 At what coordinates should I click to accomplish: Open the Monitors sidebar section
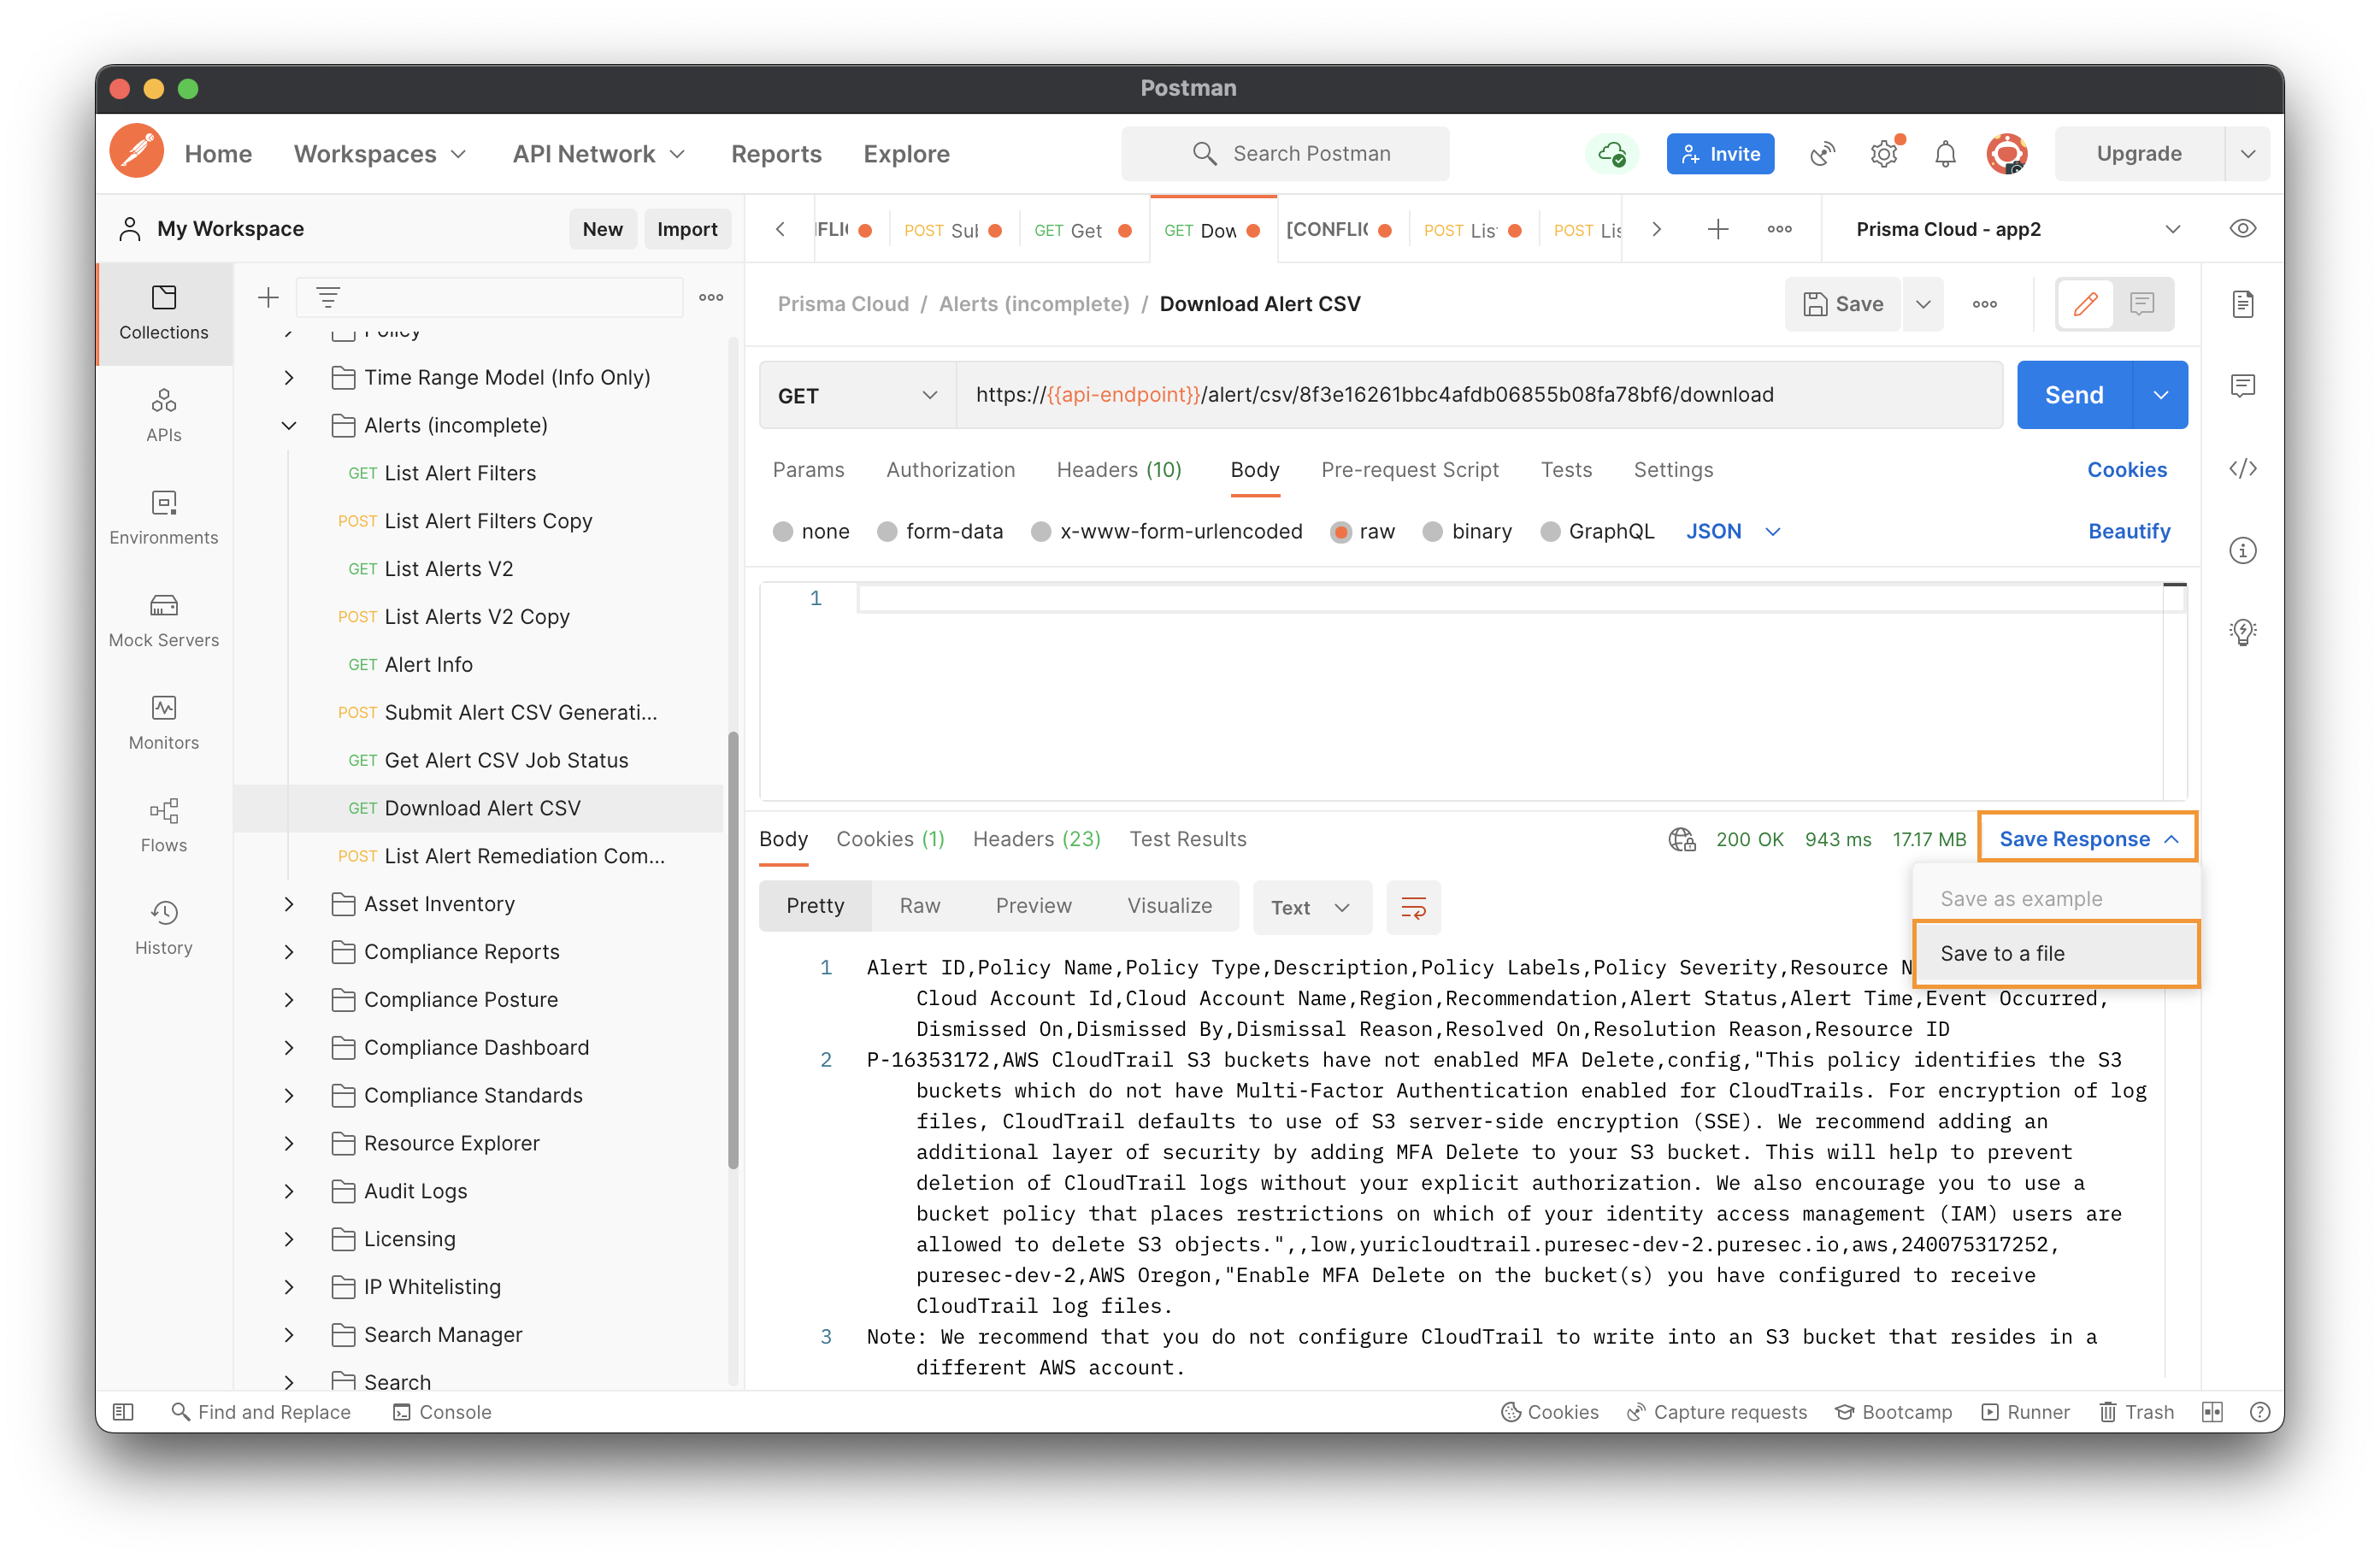[x=163, y=723]
